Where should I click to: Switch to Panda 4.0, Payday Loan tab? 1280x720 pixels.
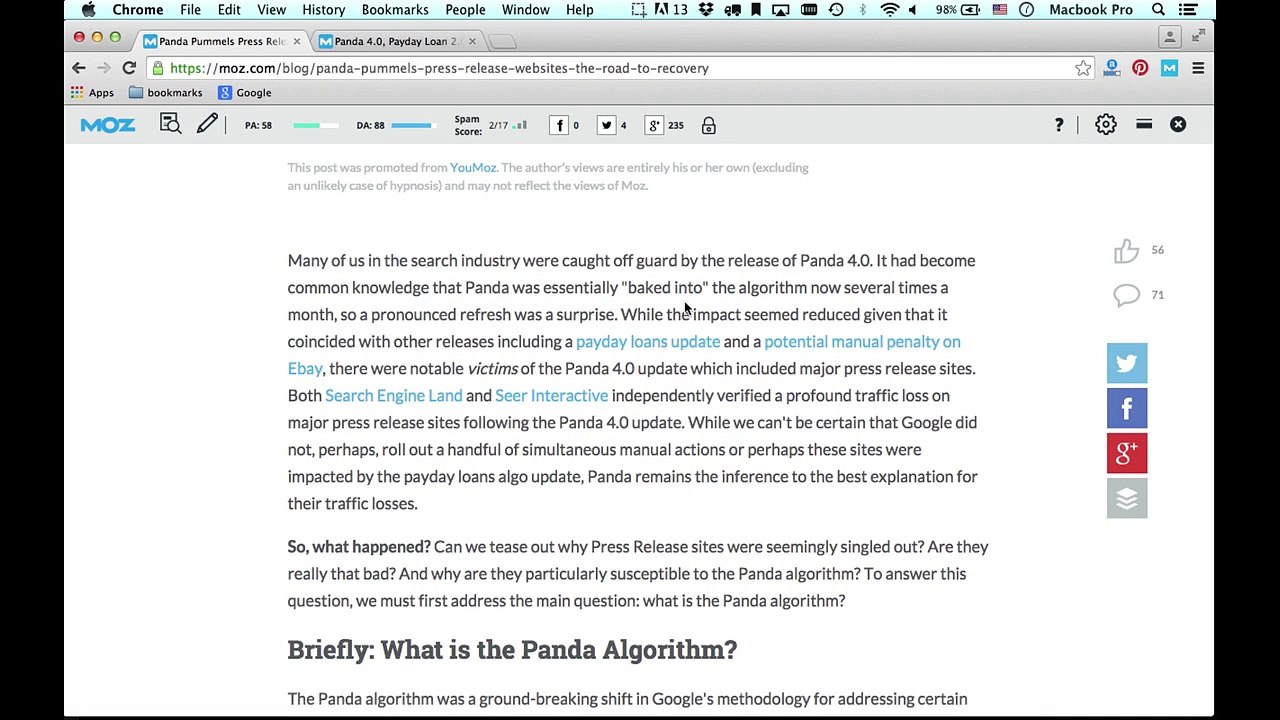pyautogui.click(x=395, y=41)
